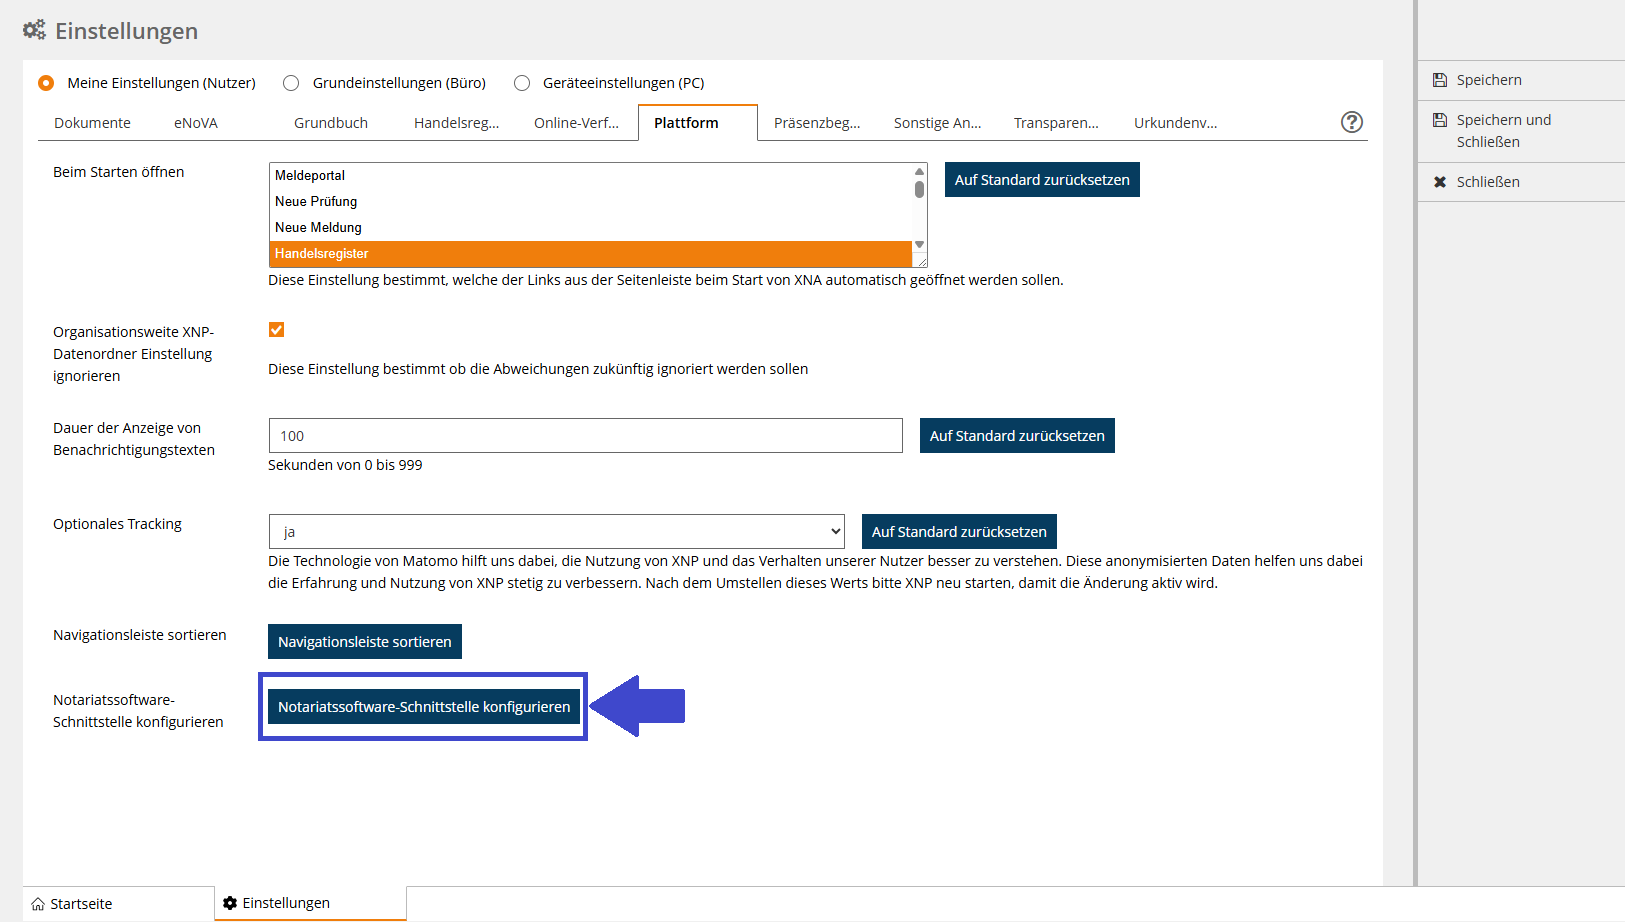Select Meine Einstellungen (Nutzer) radio button
1625x922 pixels.
click(46, 83)
